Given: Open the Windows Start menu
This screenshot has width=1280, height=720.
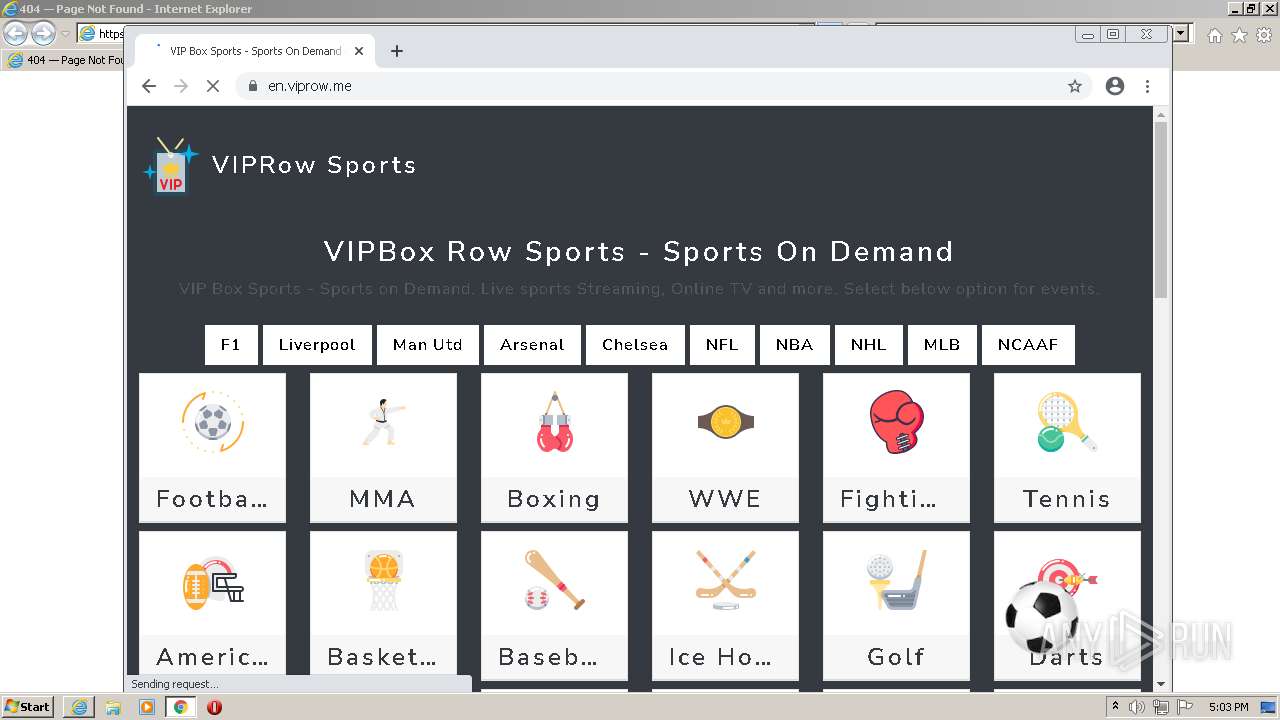Looking at the screenshot, I should (x=28, y=707).
